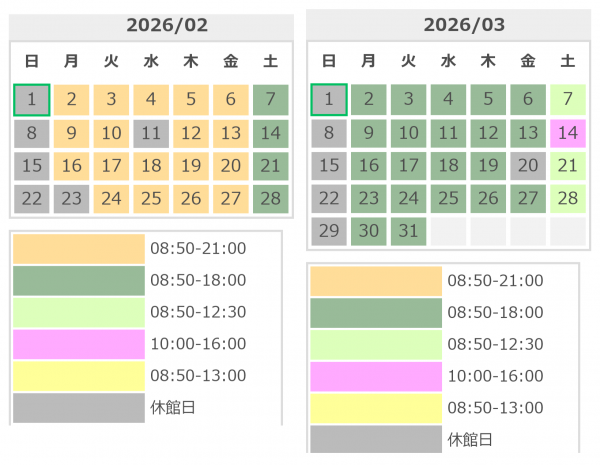Image resolution: width=600 pixels, height=465 pixels.
Task: Click the pink 10:00-16:00 legend swatch on the left
Action: pyautogui.click(x=78, y=344)
